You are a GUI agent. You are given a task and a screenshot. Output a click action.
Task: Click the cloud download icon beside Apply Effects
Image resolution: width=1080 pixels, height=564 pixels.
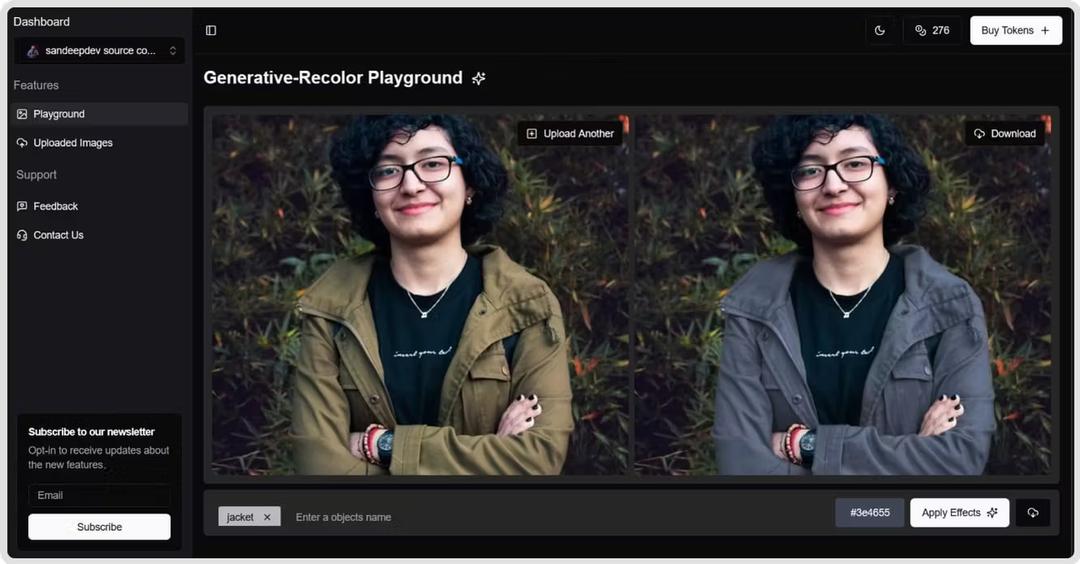coord(1032,512)
